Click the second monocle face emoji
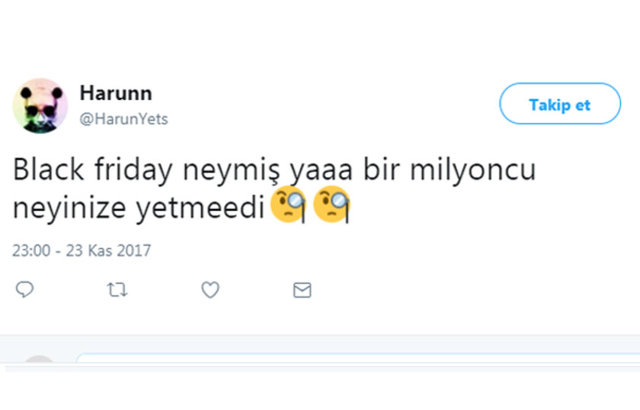This screenshot has height=410, width=640. click(330, 207)
